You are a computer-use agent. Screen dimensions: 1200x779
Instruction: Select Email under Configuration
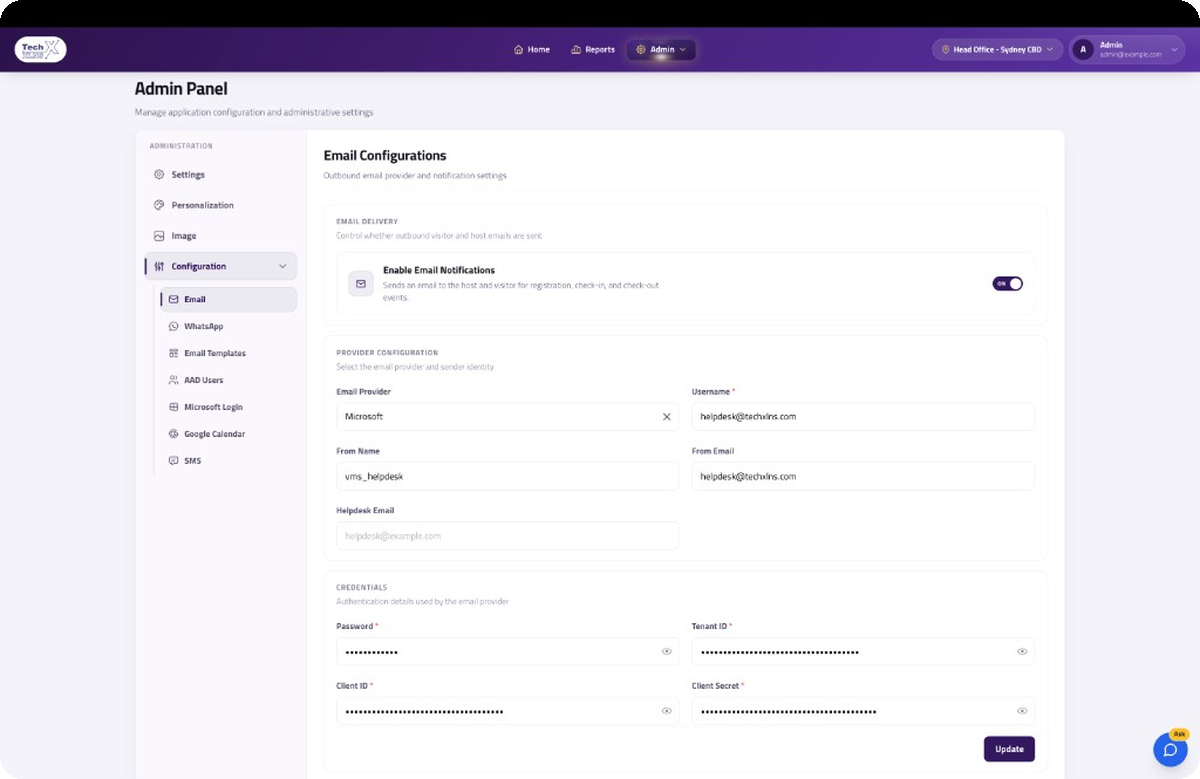(x=229, y=299)
